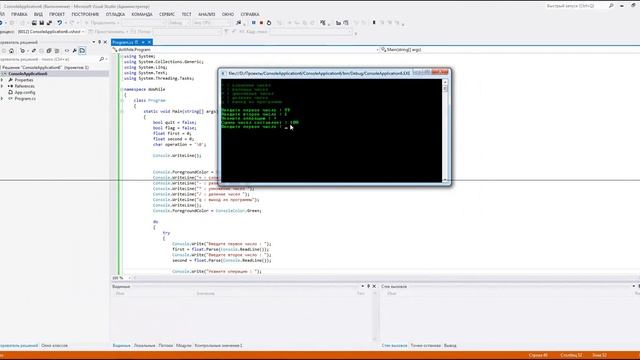Image resolution: width=640 pixels, height=360 pixels.
Task: Select App.config in Solution Explorer
Action: (x=25, y=92)
